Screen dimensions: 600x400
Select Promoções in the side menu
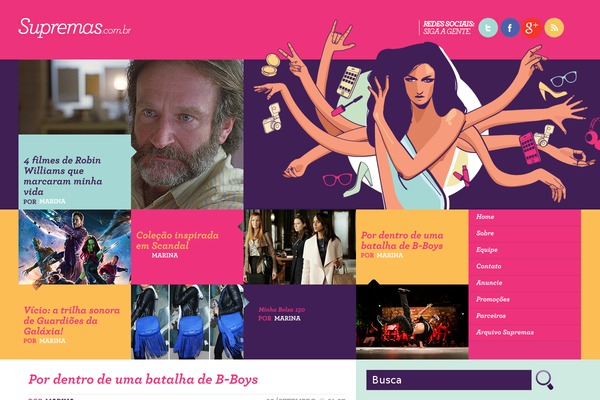pyautogui.click(x=493, y=299)
